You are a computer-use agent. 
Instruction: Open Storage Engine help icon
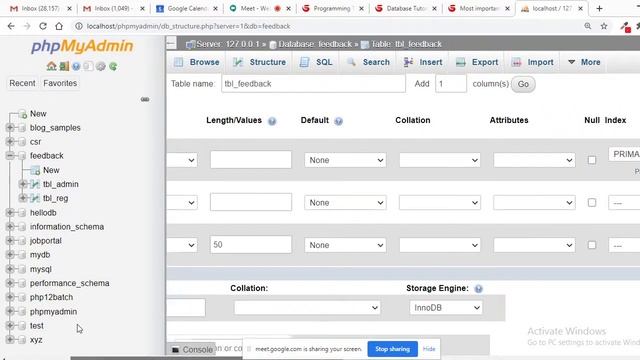(x=478, y=289)
